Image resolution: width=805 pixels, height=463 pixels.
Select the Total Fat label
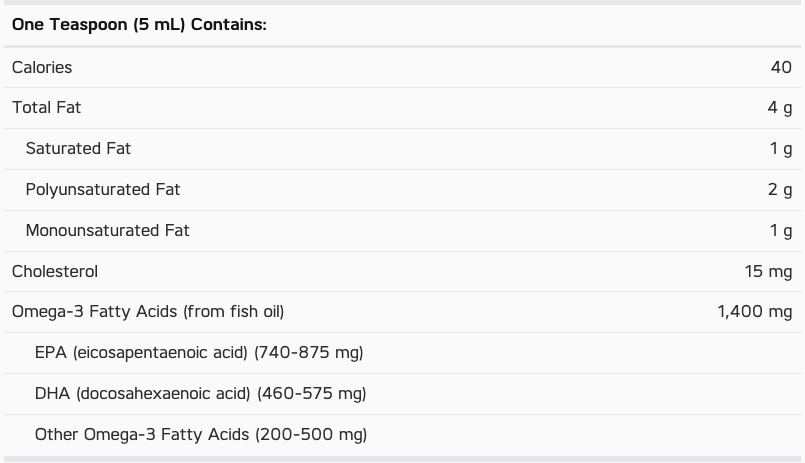(46, 107)
